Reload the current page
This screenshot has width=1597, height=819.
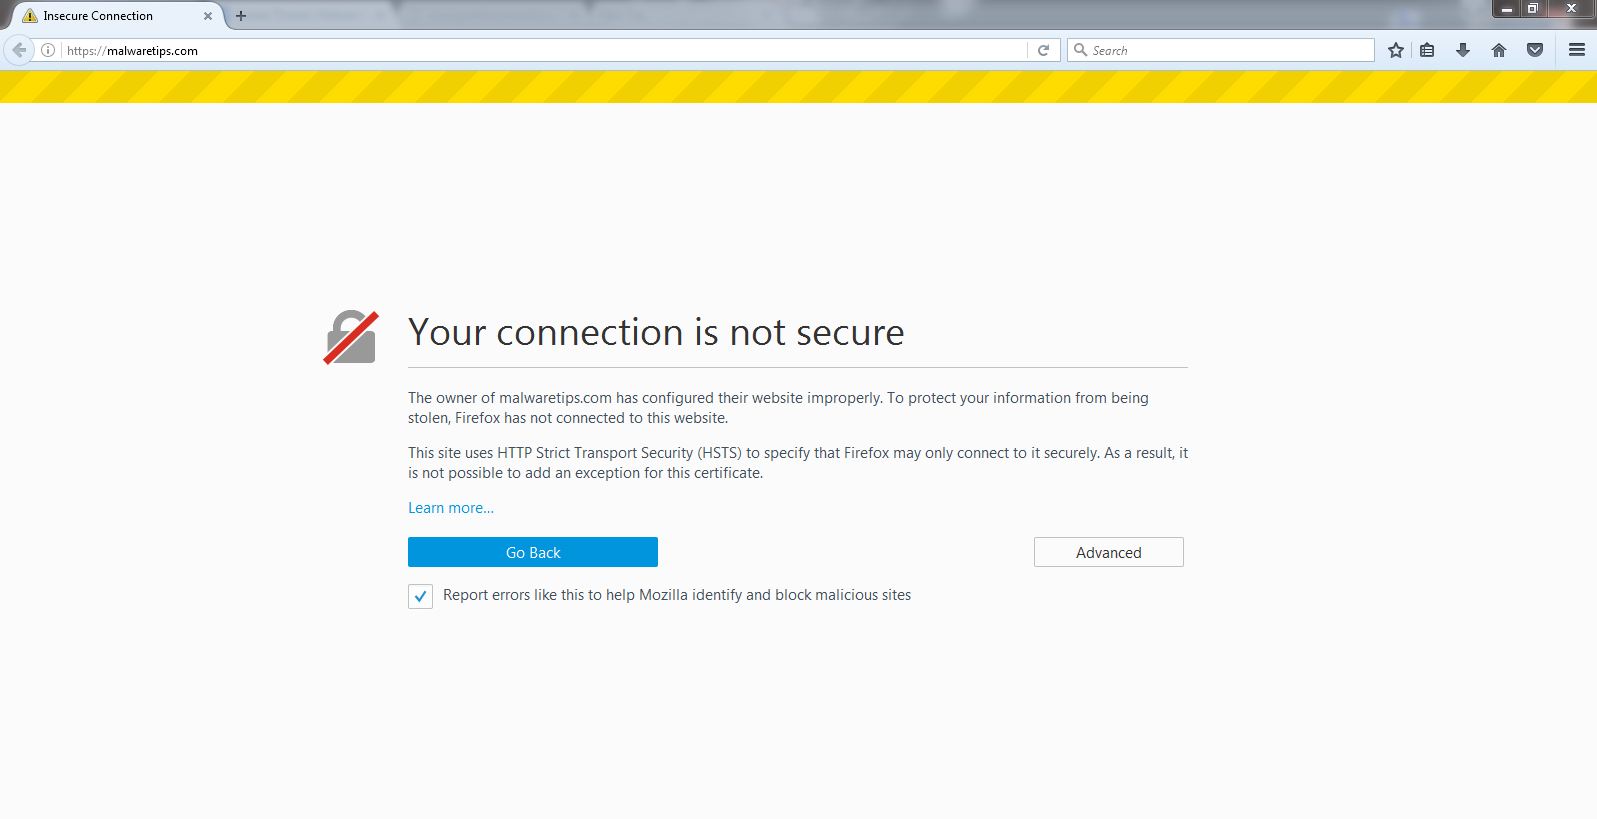1043,50
